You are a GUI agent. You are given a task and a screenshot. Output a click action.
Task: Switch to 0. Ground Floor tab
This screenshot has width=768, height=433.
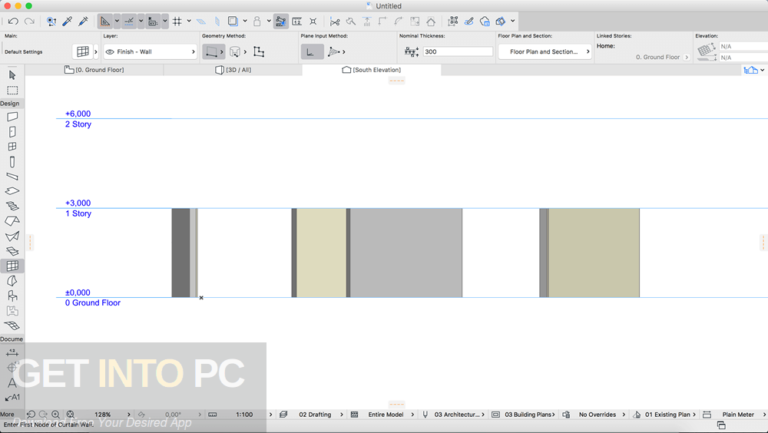click(x=94, y=70)
